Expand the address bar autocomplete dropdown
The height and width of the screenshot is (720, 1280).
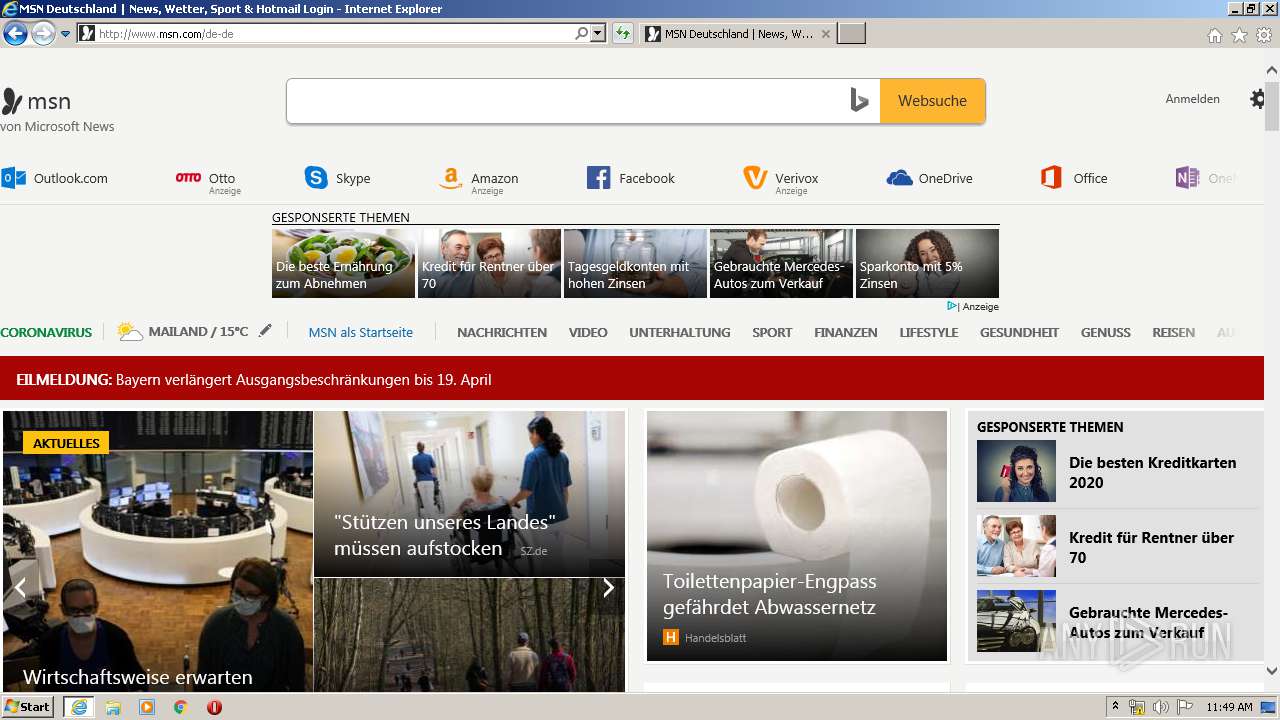598,34
